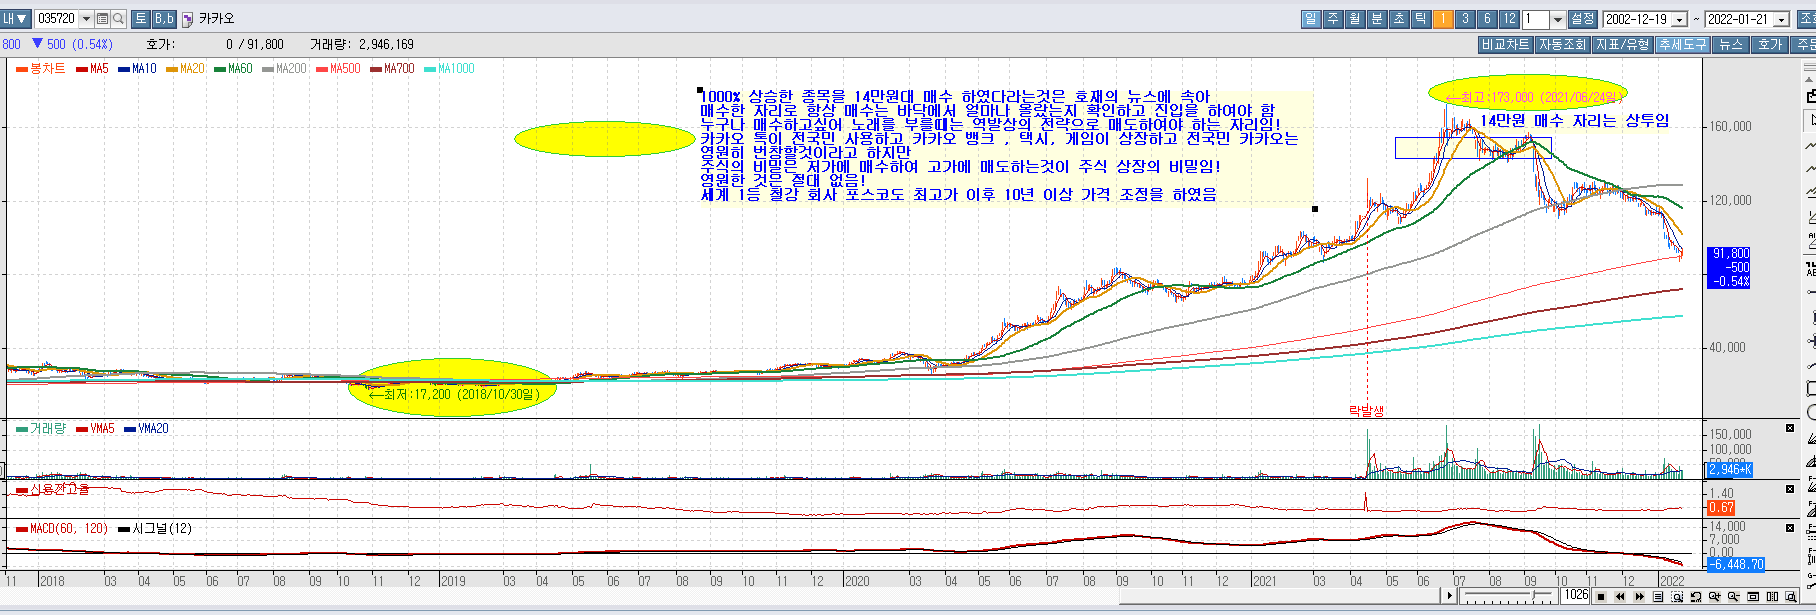Click the fast-forward double-arrow button
Image resolution: width=1816 pixels, height=615 pixels.
(x=1639, y=596)
